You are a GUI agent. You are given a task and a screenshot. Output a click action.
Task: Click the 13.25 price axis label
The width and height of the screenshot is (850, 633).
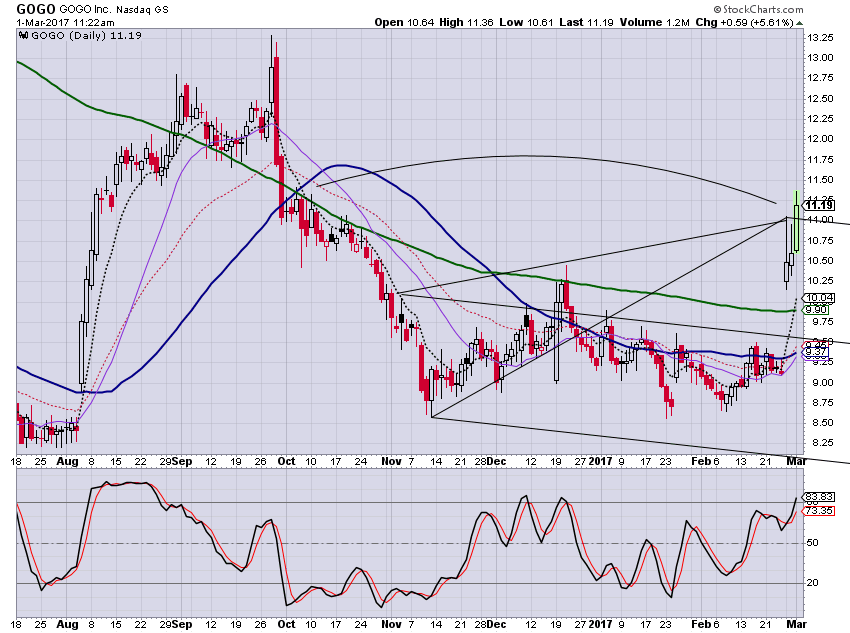pyautogui.click(x=821, y=38)
